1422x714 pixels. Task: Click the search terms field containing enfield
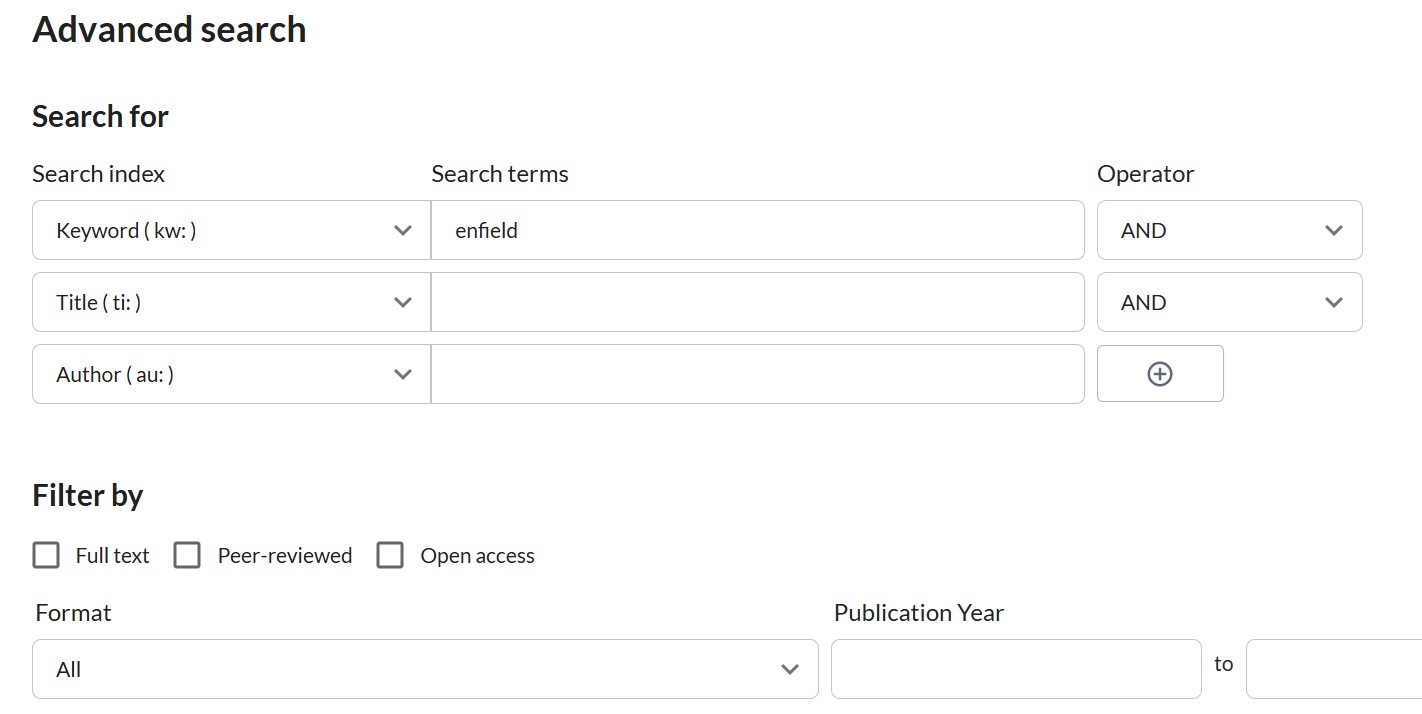757,231
